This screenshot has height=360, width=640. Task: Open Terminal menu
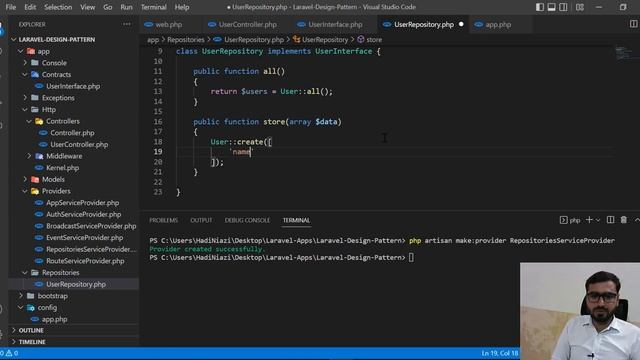153,7
